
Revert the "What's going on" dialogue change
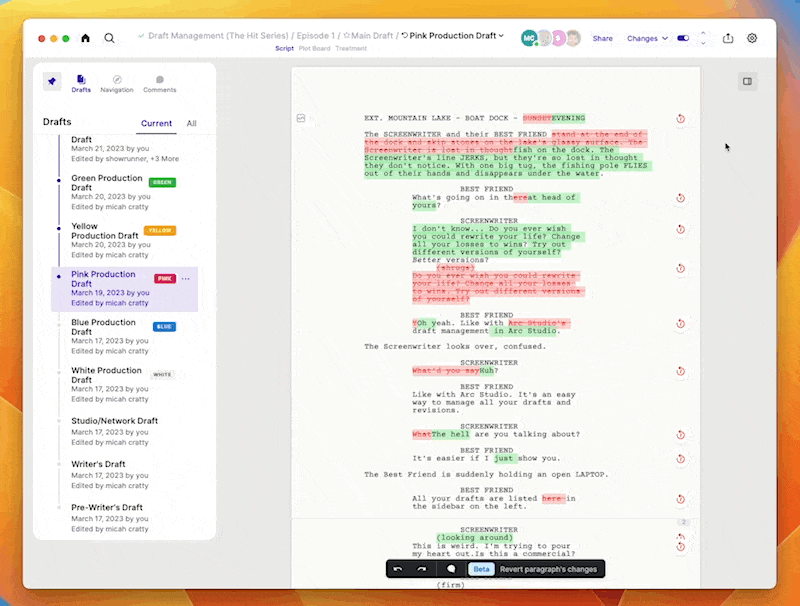681,198
